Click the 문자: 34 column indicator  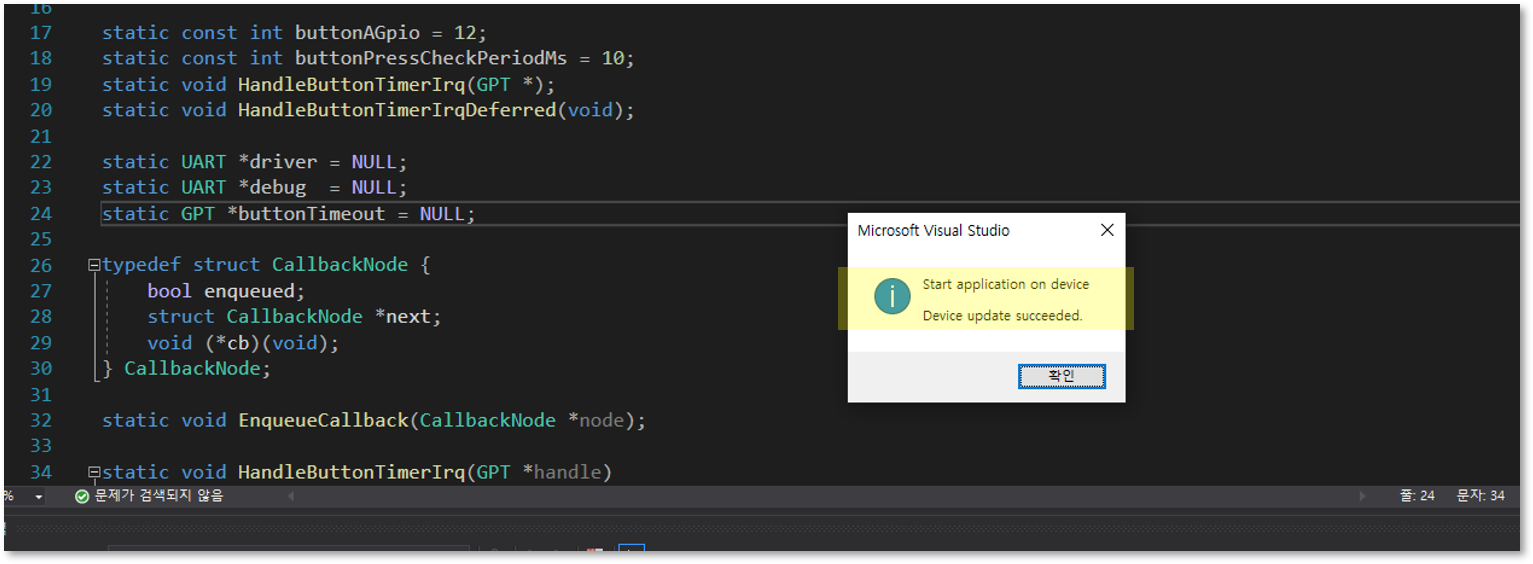(1480, 496)
